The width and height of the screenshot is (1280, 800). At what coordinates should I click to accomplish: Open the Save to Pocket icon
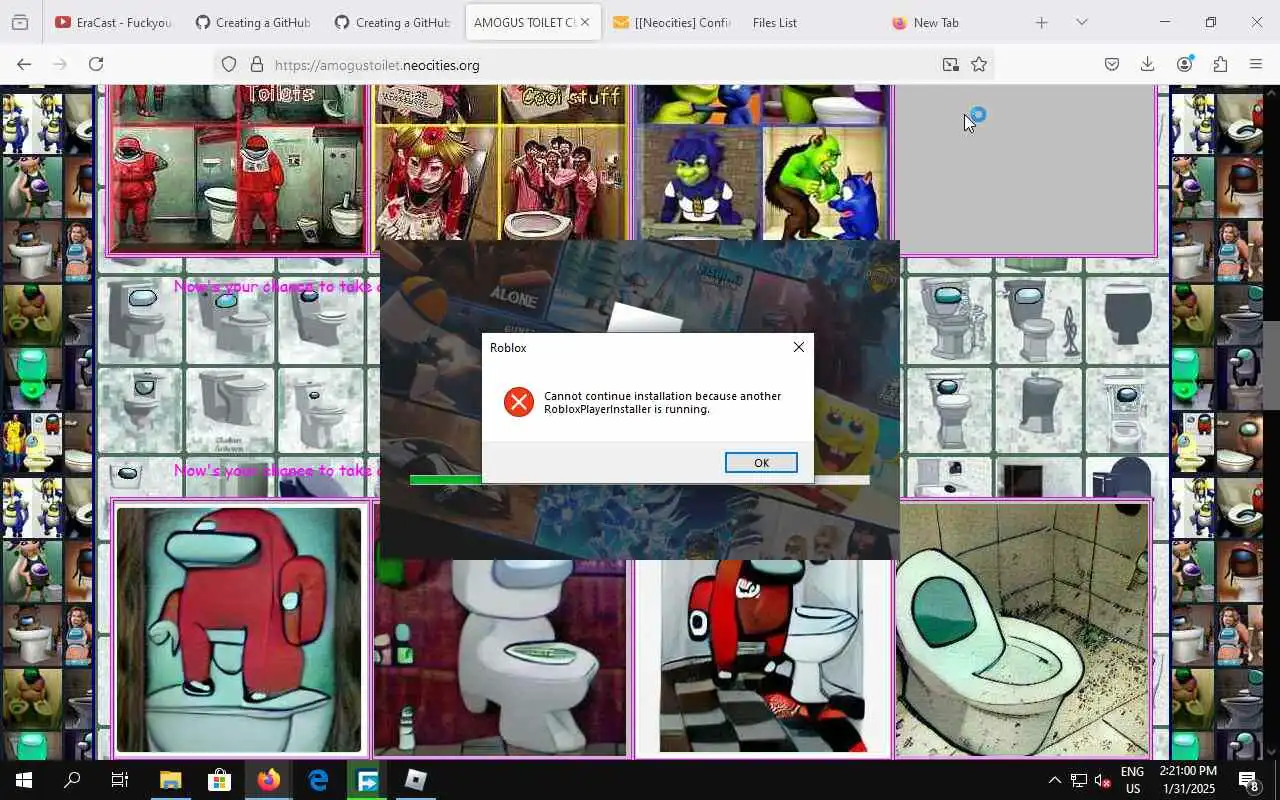pos(1112,64)
